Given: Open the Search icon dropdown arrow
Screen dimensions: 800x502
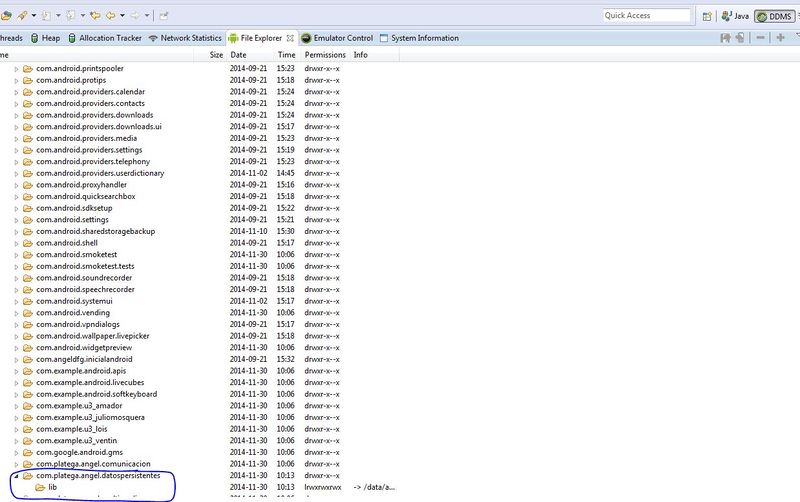Looking at the screenshot, I should (x=34, y=16).
